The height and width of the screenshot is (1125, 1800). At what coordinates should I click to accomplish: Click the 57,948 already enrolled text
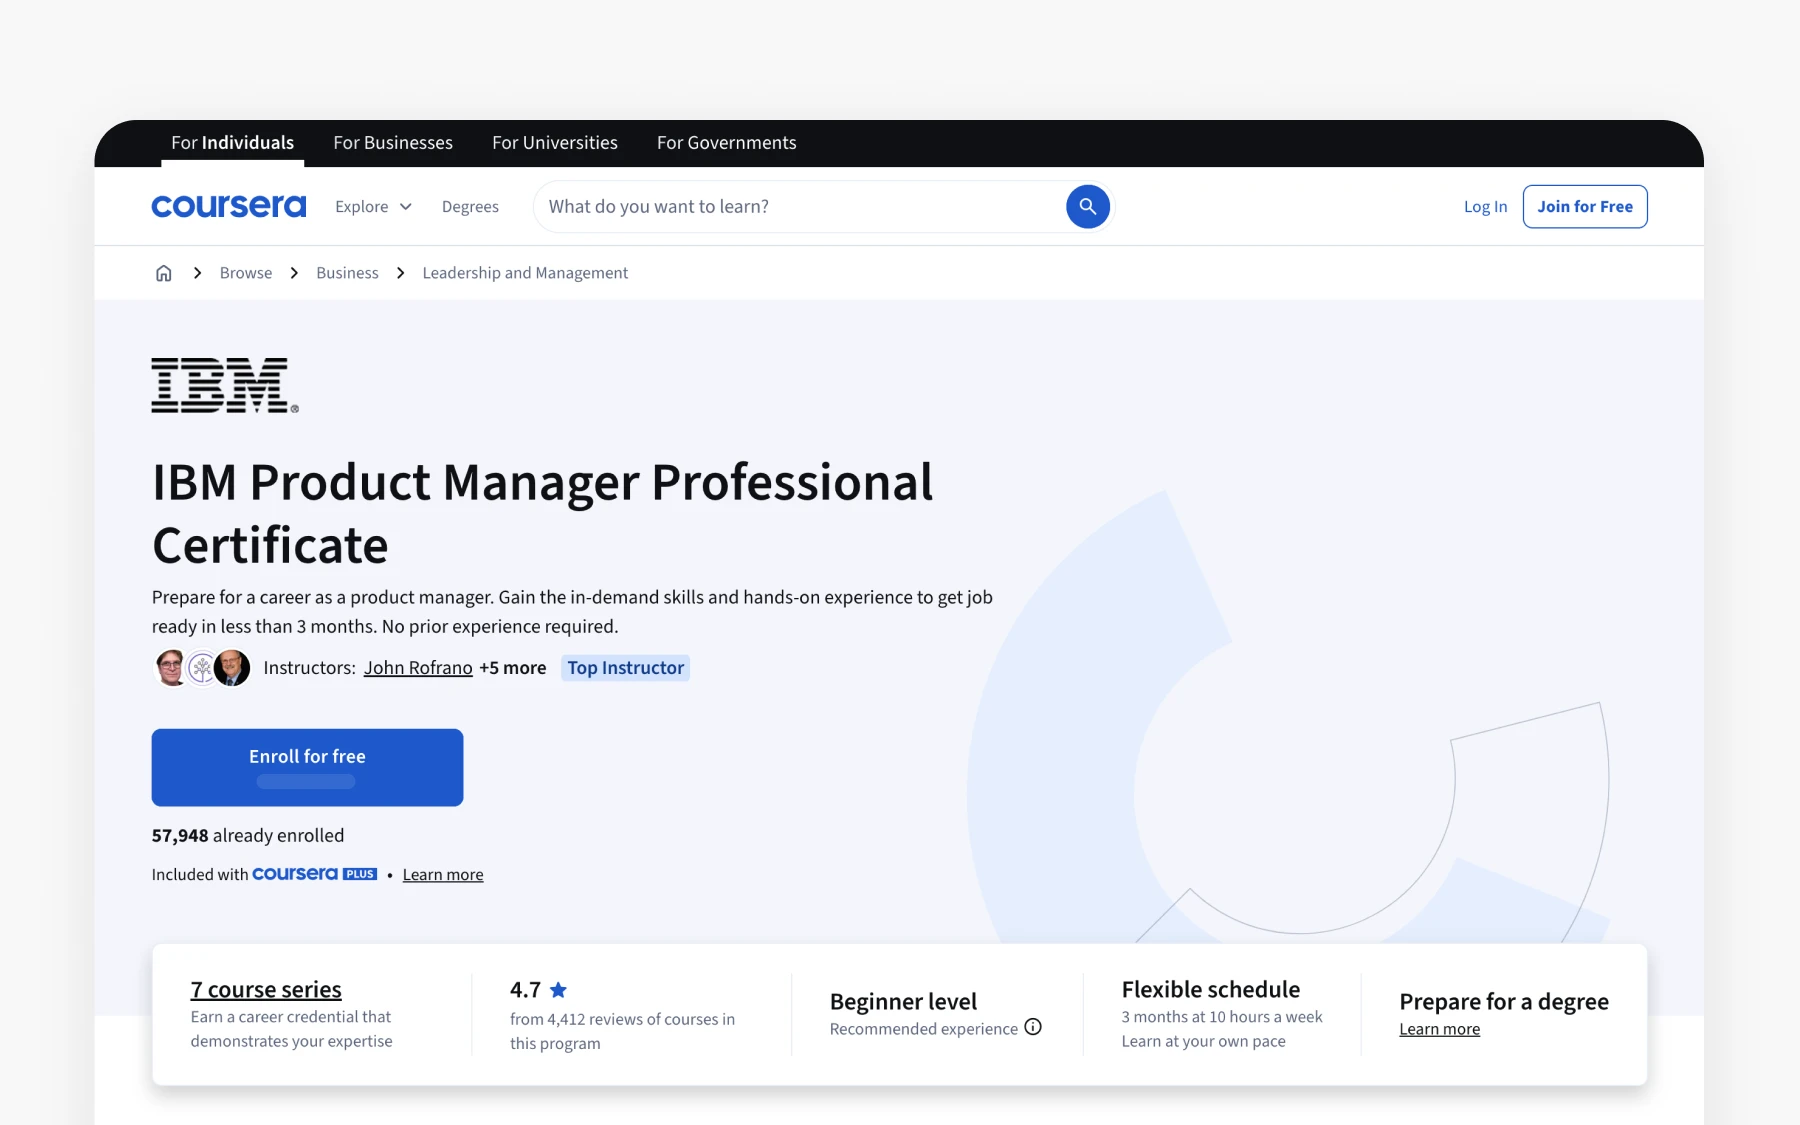248,835
